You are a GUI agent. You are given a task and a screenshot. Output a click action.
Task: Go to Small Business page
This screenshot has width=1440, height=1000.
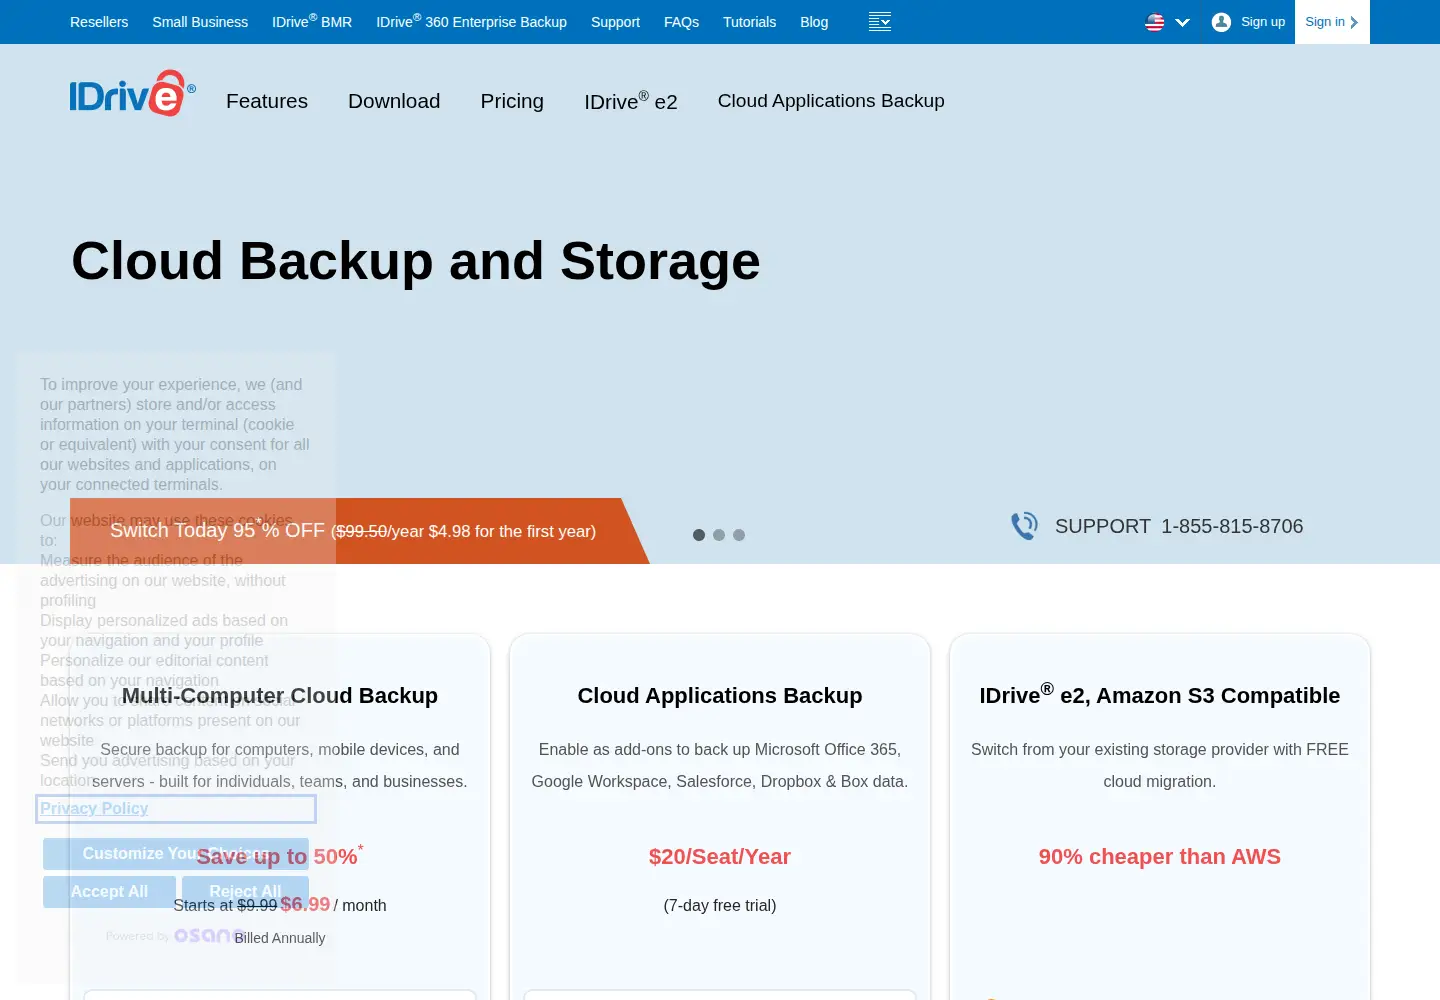[x=200, y=22]
